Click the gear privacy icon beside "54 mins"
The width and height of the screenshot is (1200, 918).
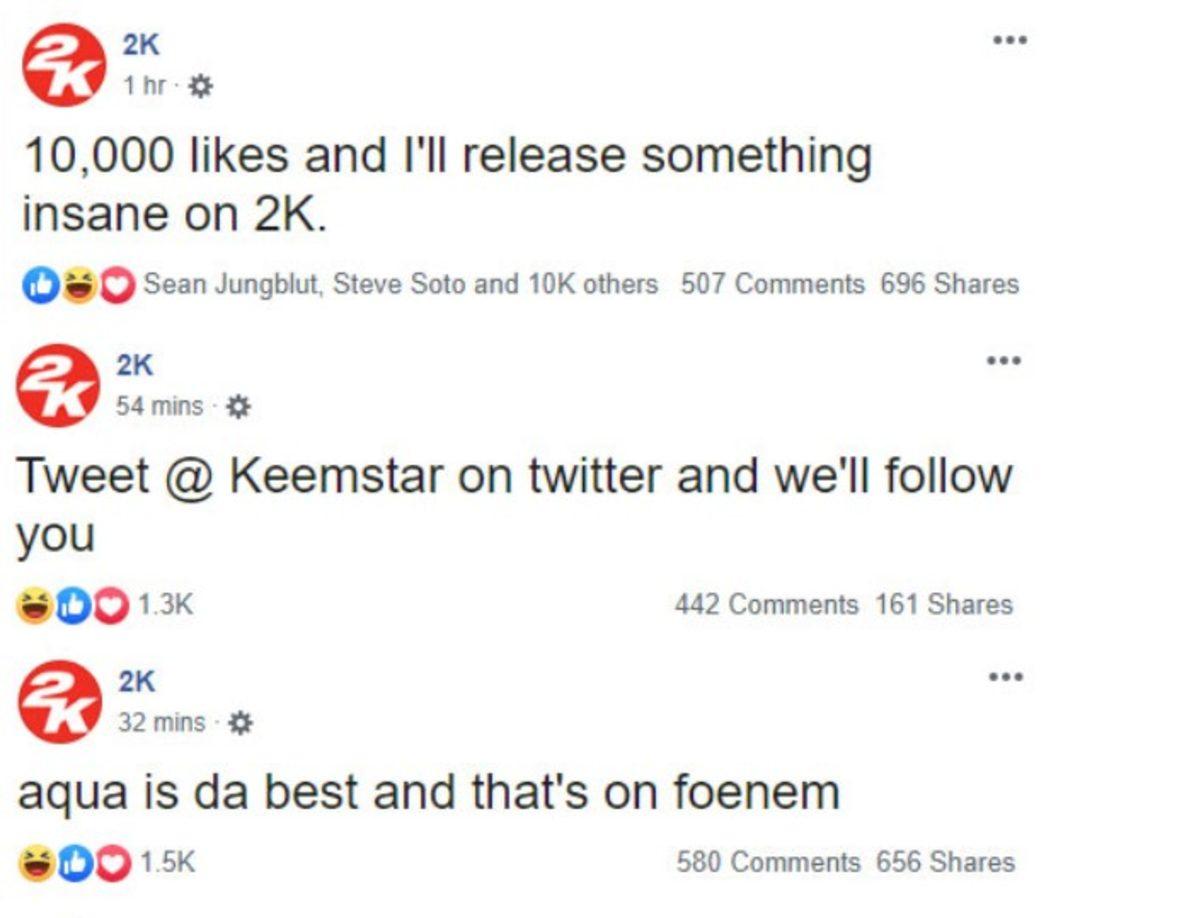(x=238, y=407)
